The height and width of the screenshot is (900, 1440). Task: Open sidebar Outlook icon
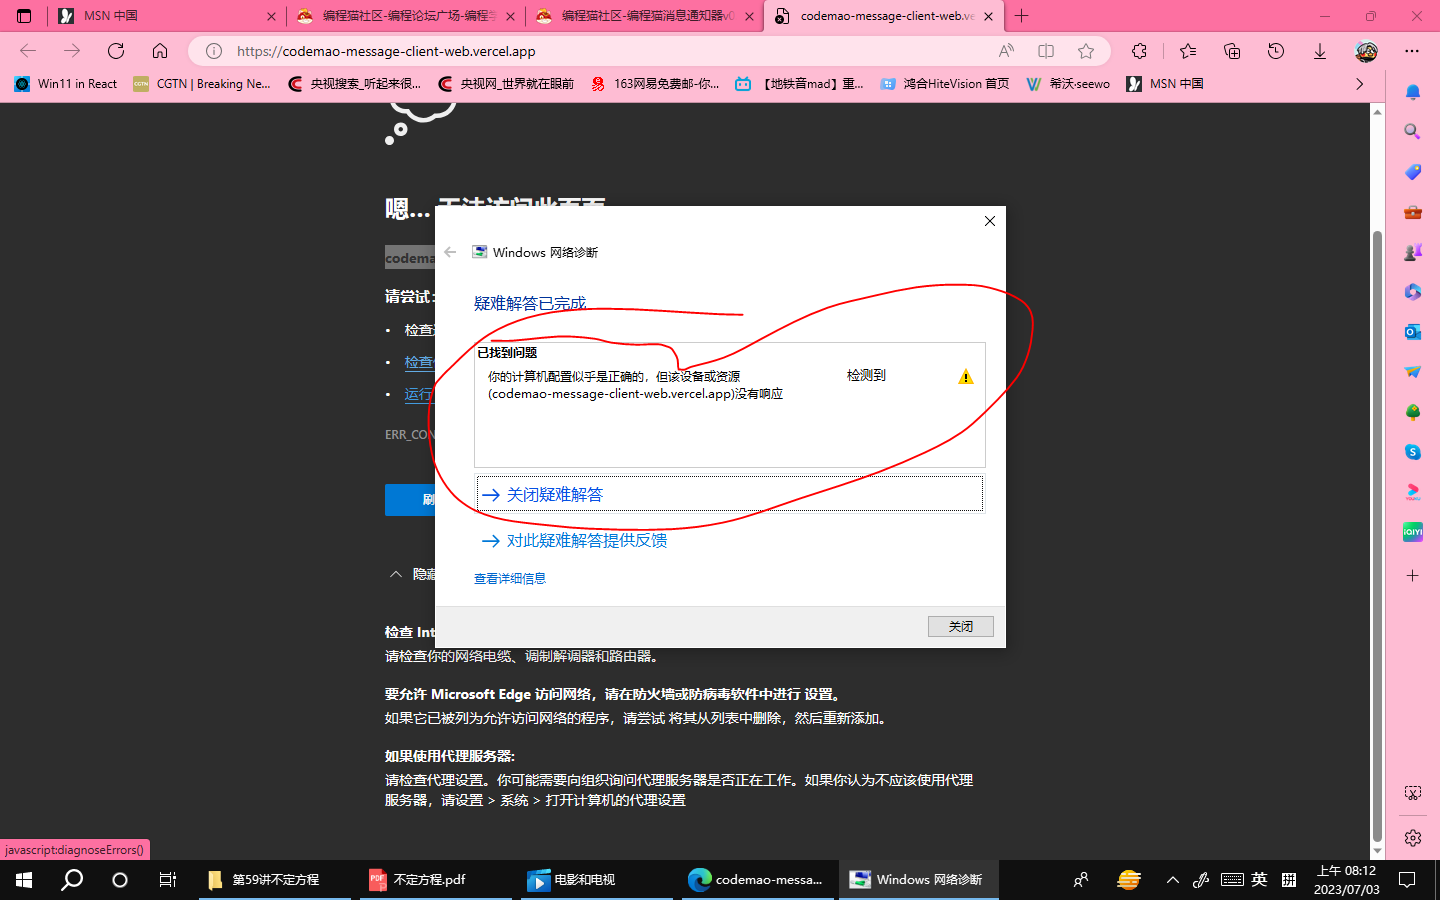click(x=1413, y=332)
